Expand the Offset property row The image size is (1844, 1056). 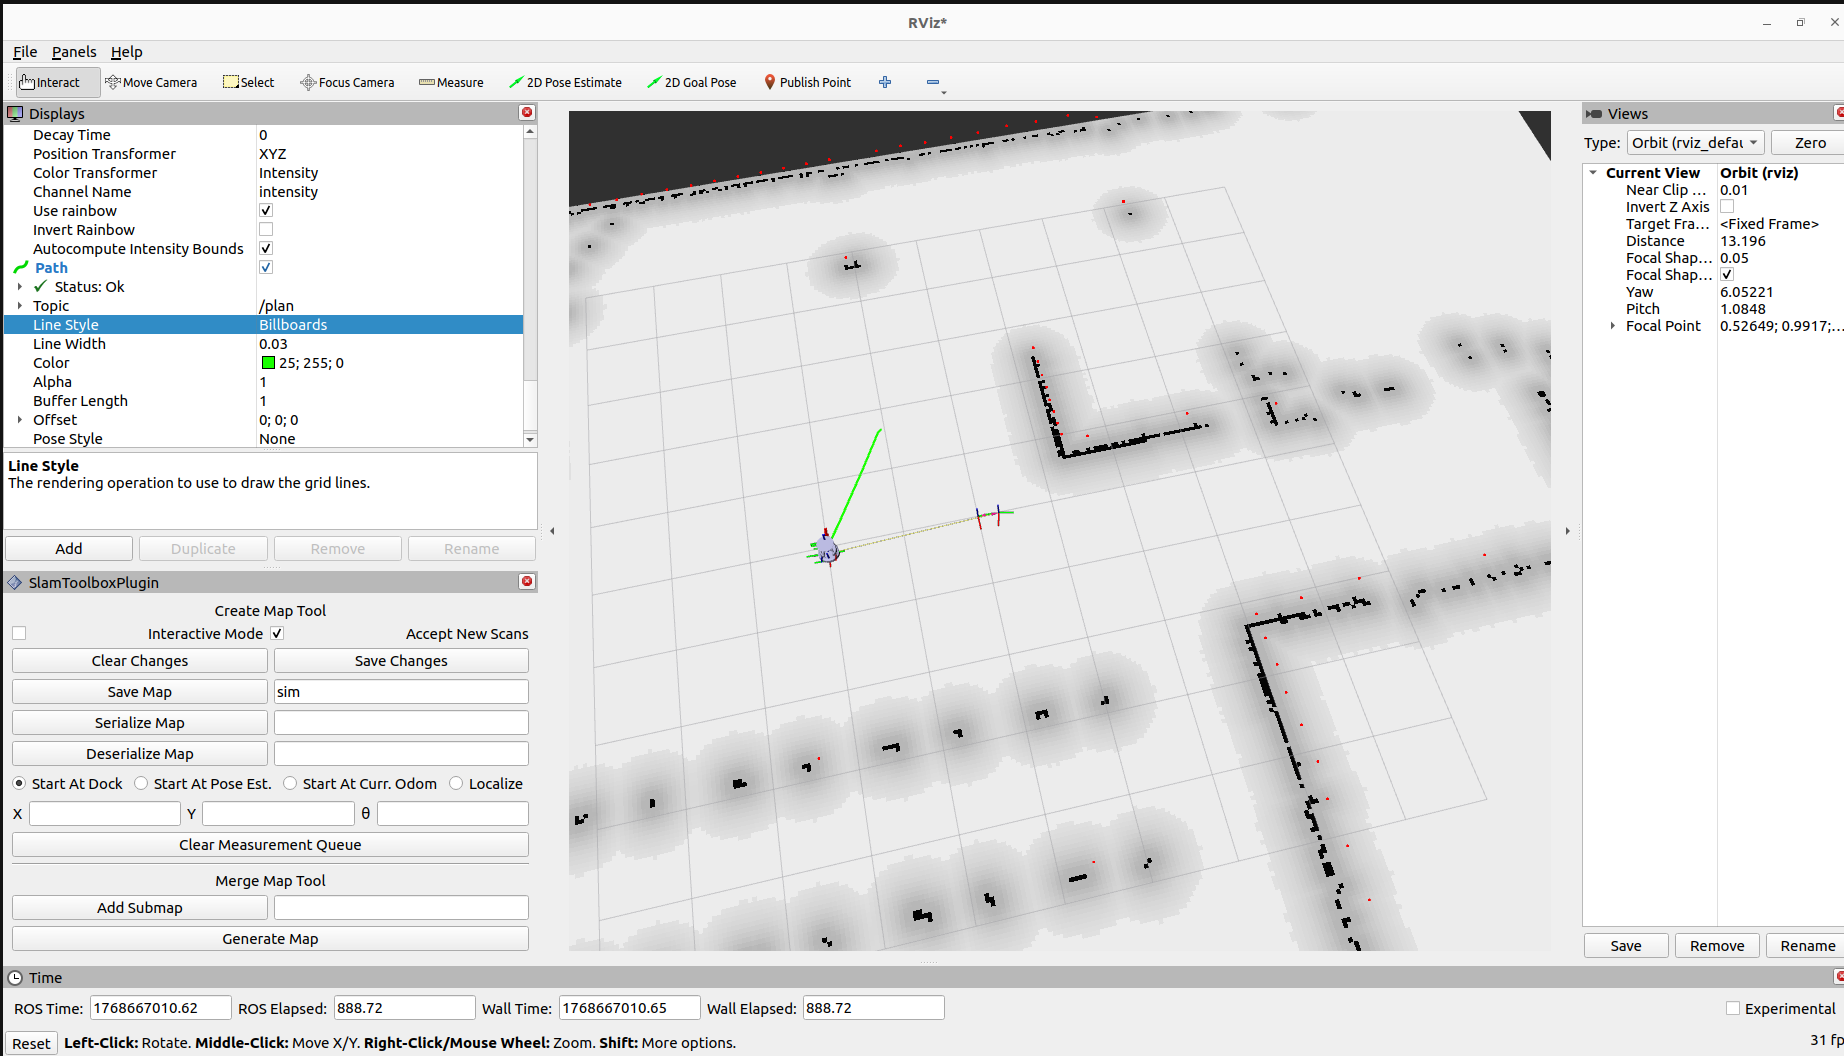click(20, 420)
